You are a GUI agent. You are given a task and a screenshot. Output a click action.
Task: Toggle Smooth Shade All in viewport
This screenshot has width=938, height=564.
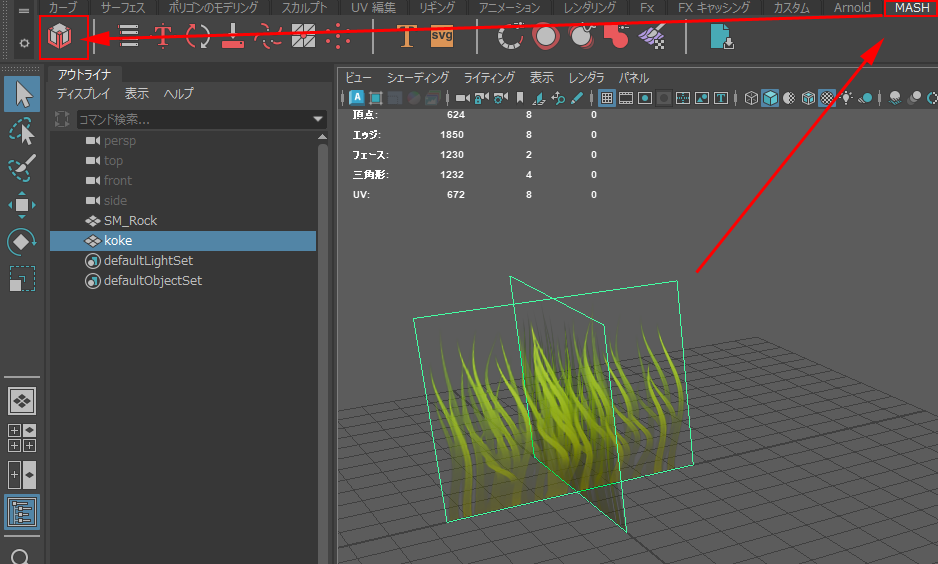click(x=770, y=97)
